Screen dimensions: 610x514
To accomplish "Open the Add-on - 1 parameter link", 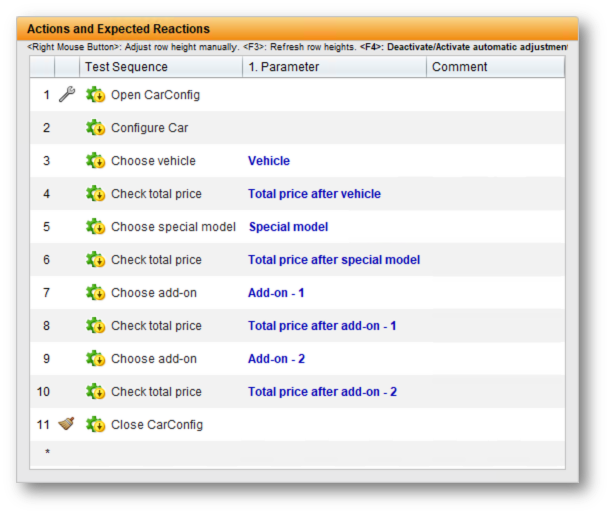I will pyautogui.click(x=276, y=293).
